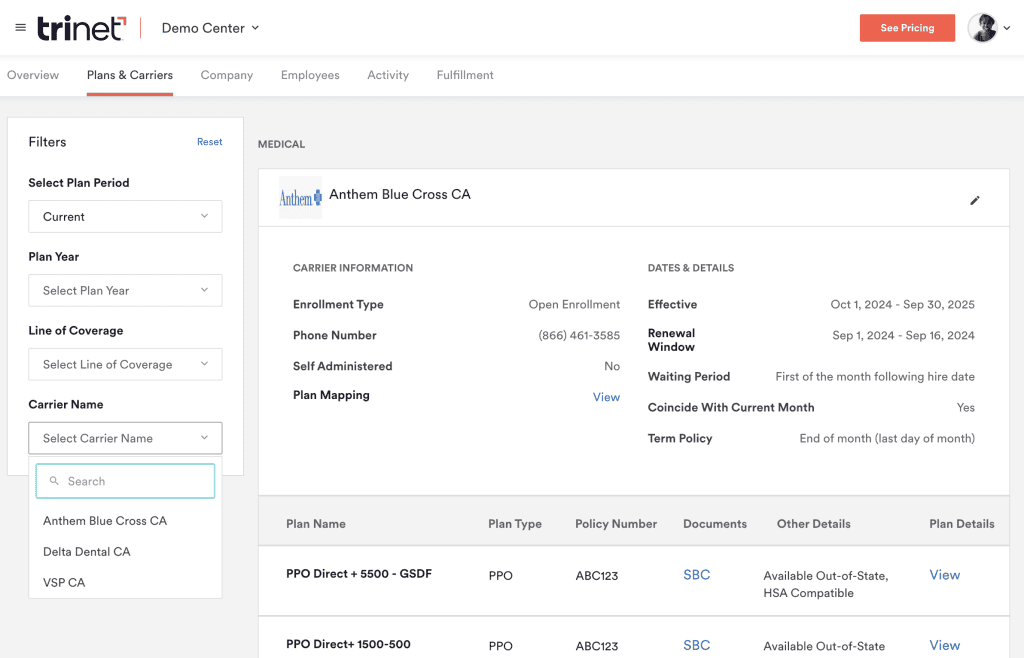
Task: Click the waiting period value text
Action: [875, 377]
